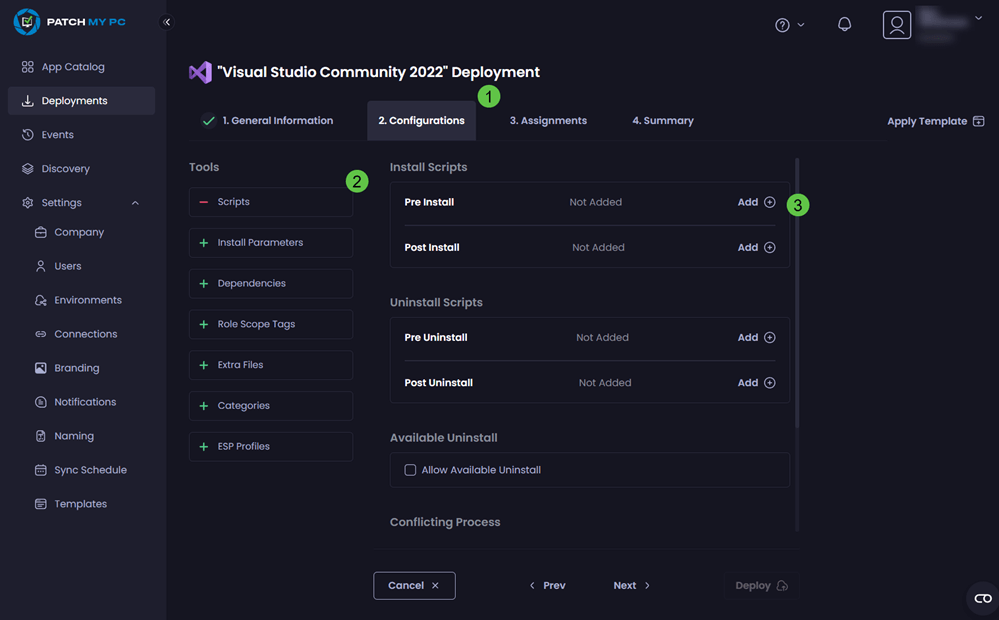Click the App Catalog grid icon

(x=27, y=67)
